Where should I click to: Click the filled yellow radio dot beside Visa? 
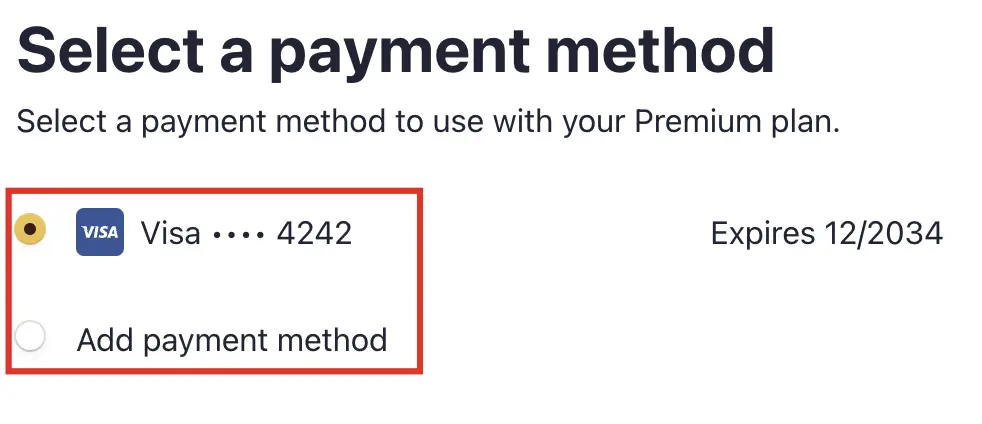pyautogui.click(x=30, y=229)
